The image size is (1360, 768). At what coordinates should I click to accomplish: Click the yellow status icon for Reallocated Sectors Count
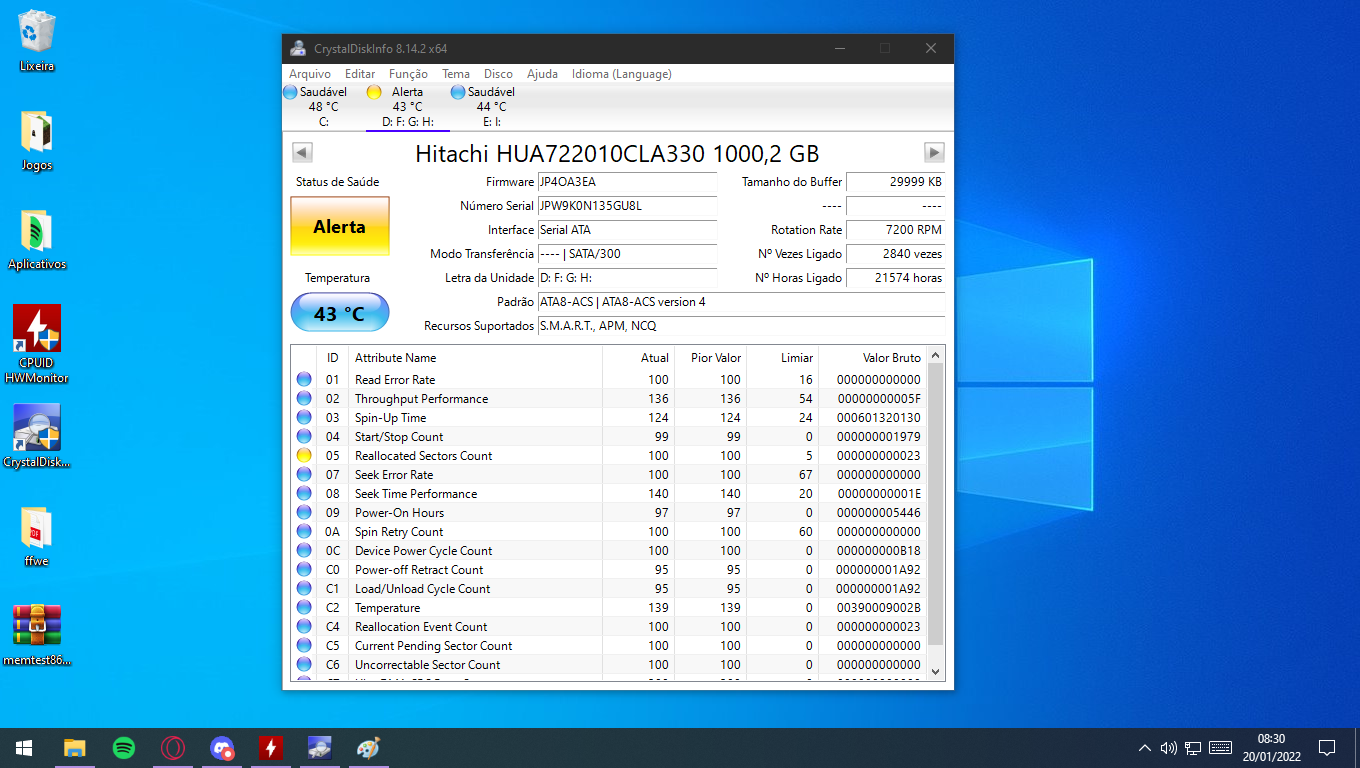[304, 456]
